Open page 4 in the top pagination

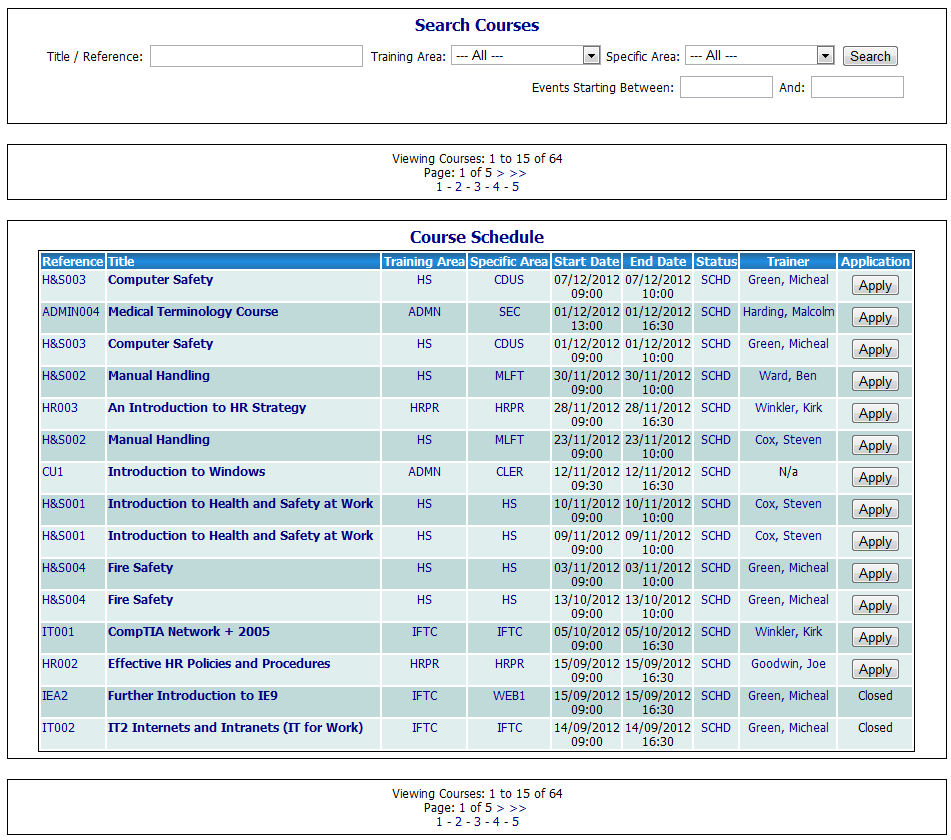(496, 187)
